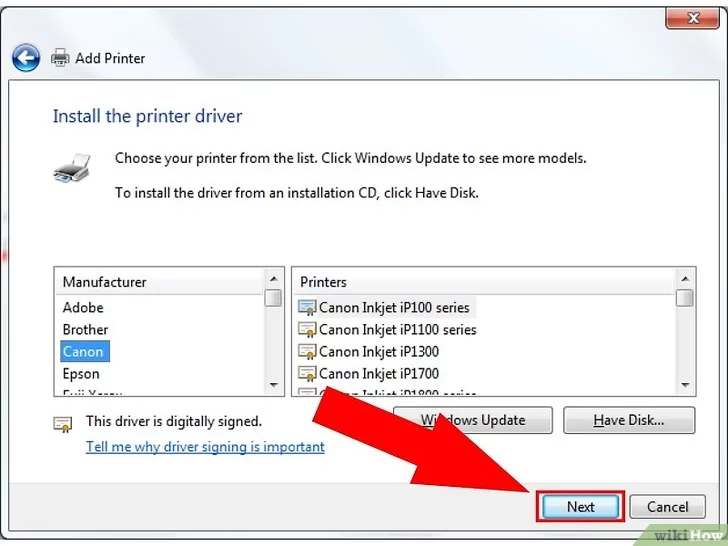Click the certificate icon next to digitally signed text
The height and width of the screenshot is (546, 728).
click(x=63, y=423)
